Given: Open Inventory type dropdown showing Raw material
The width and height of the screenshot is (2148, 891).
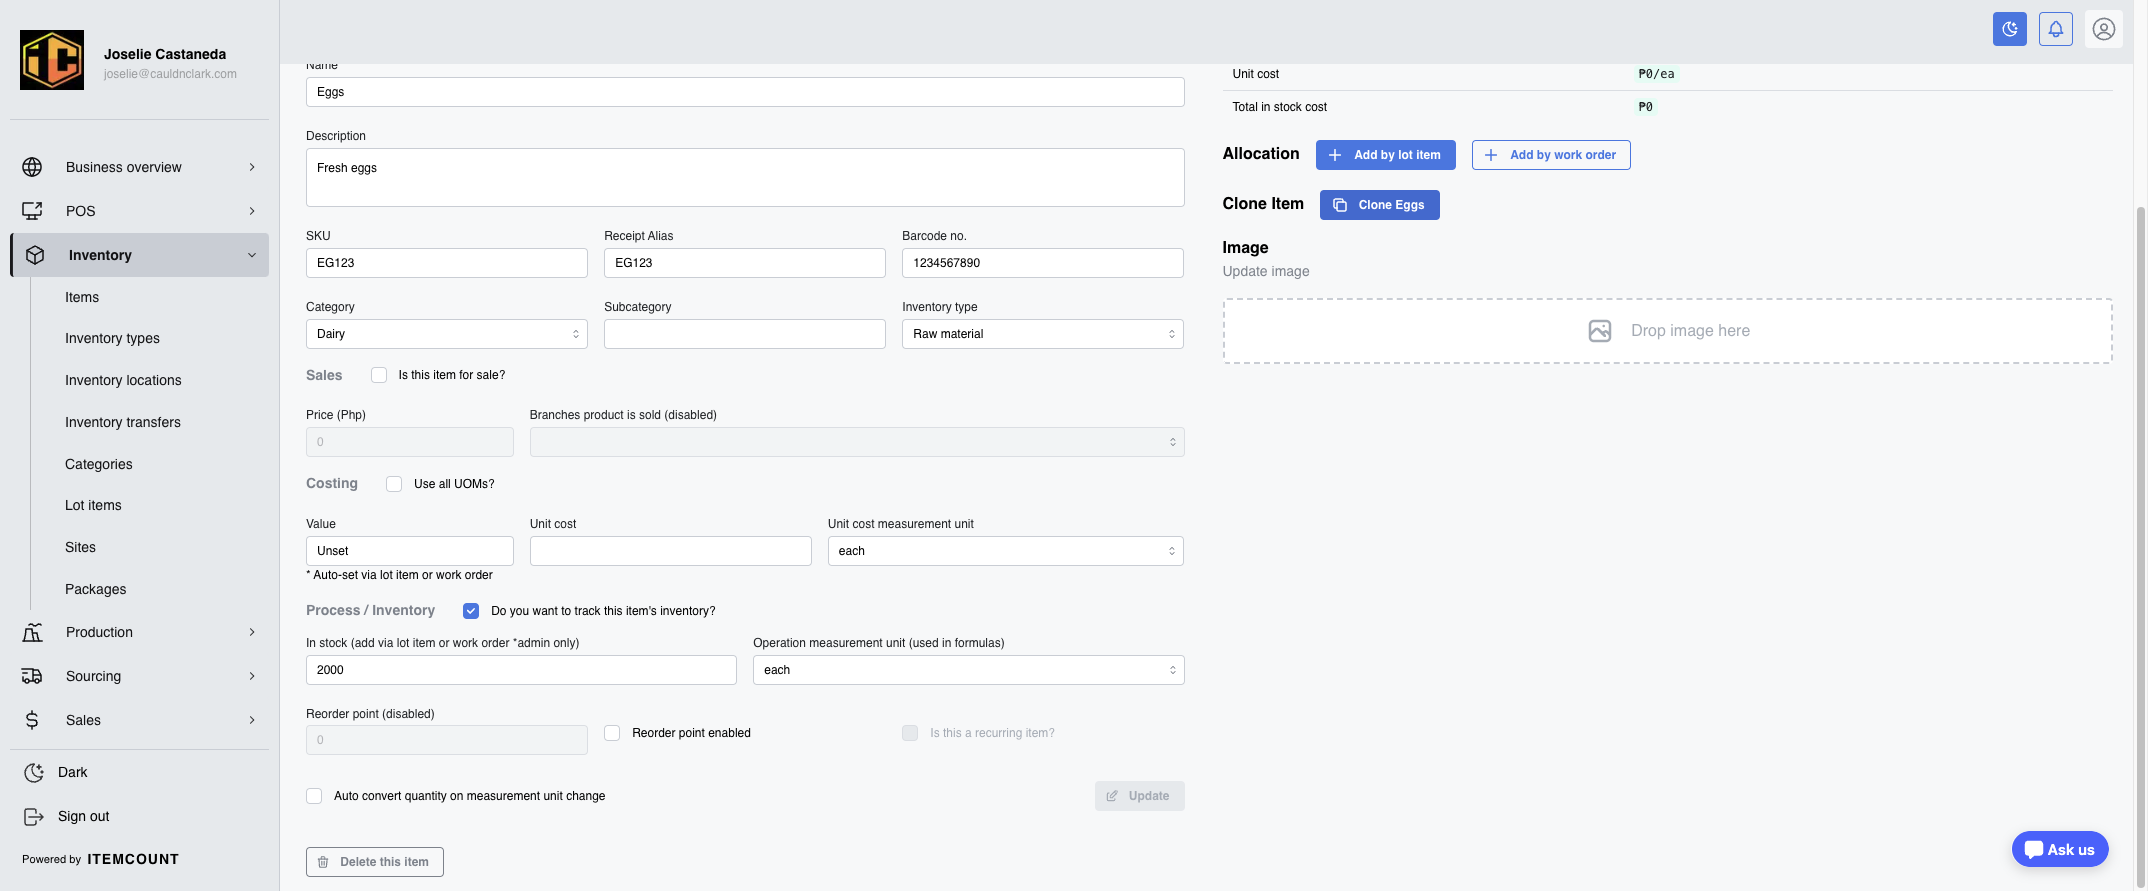Looking at the screenshot, I should point(1043,334).
